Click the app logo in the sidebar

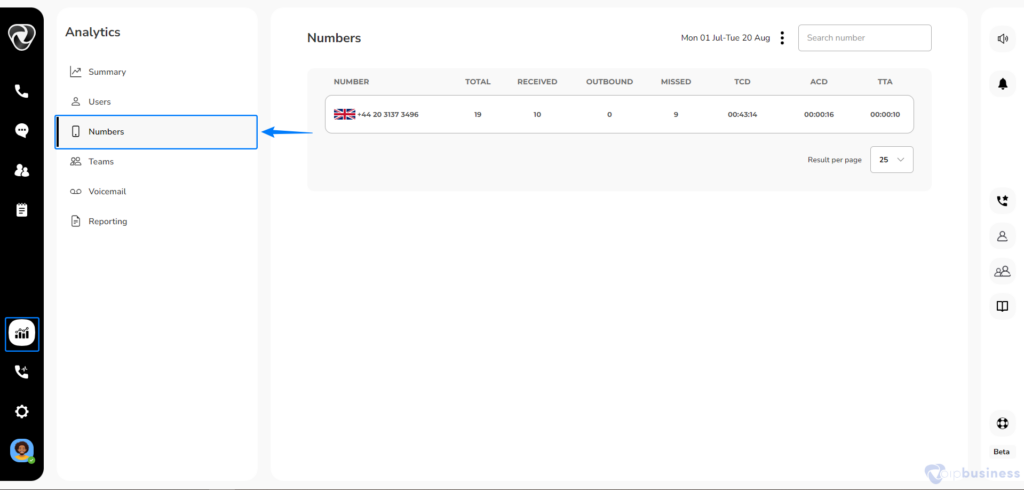click(22, 37)
